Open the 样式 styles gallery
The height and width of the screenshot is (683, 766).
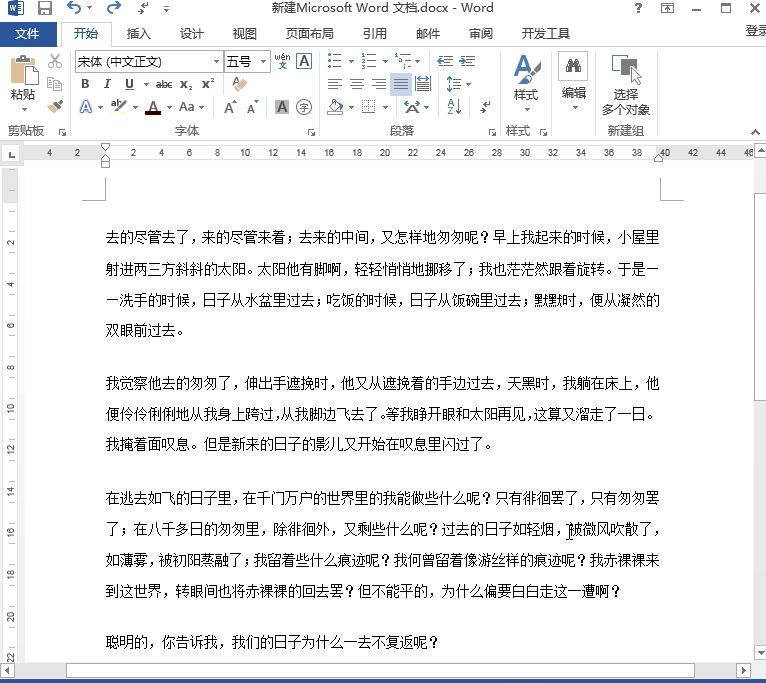pyautogui.click(x=526, y=83)
